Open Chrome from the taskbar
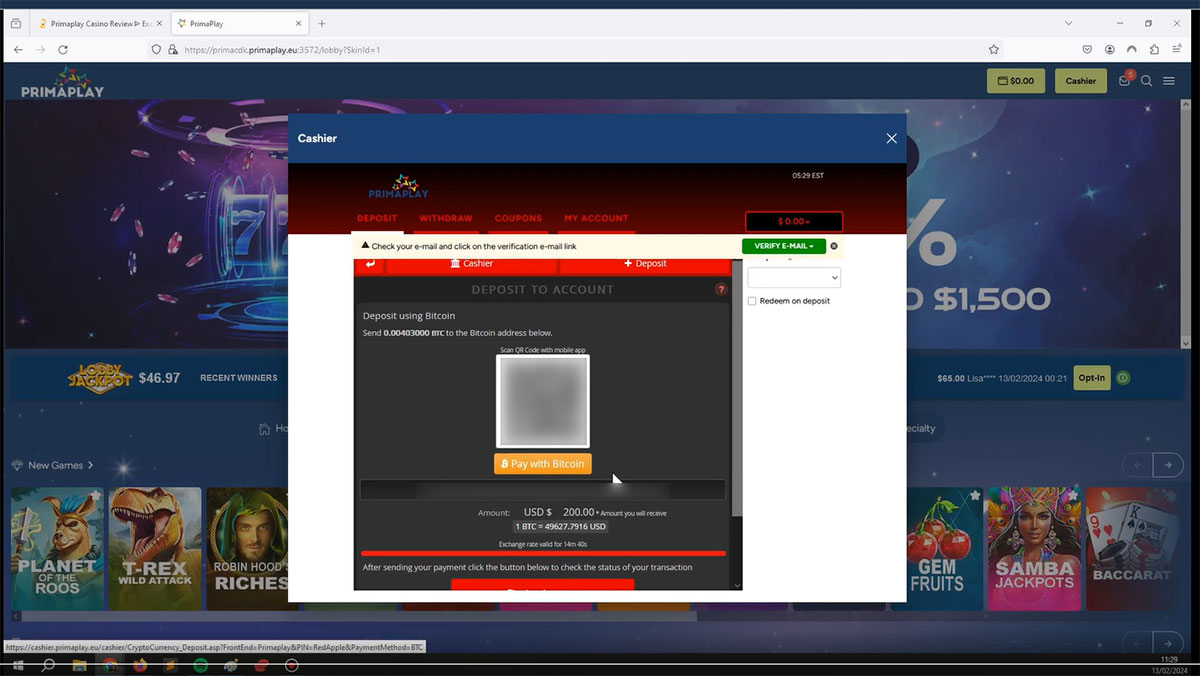Screen dimensions: 1200x676 [x=110, y=665]
